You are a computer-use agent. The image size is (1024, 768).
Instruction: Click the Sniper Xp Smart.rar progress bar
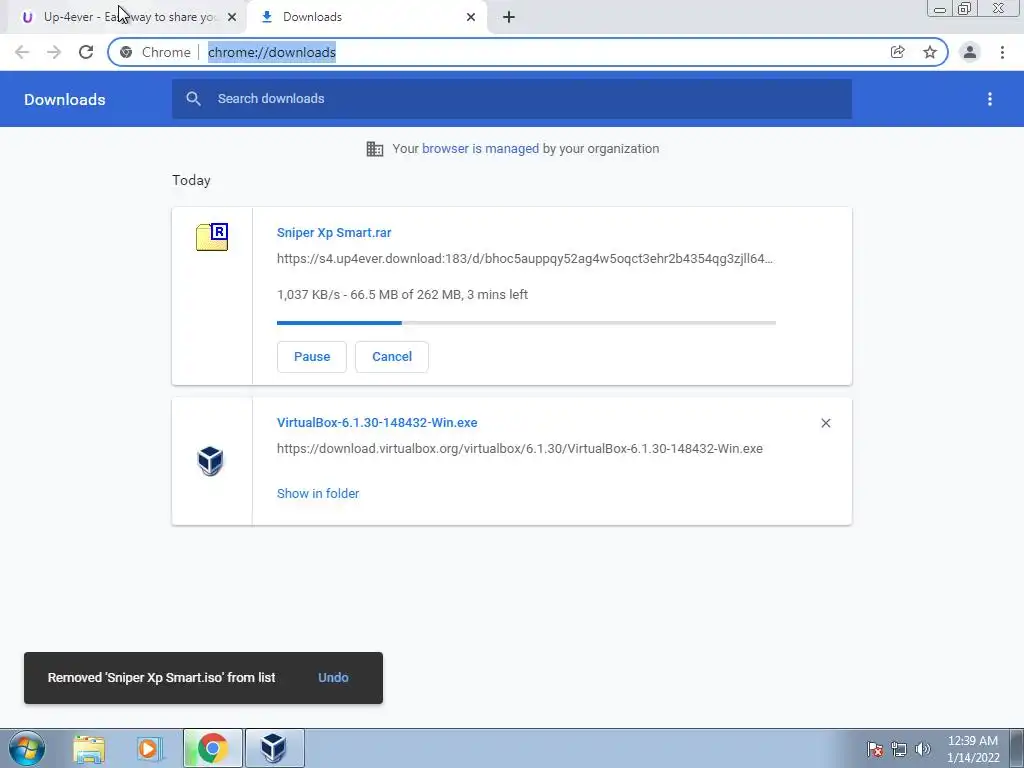click(x=526, y=323)
